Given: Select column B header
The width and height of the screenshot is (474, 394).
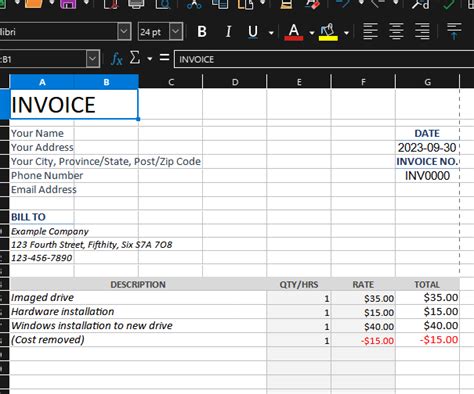Looking at the screenshot, I should coord(106,82).
